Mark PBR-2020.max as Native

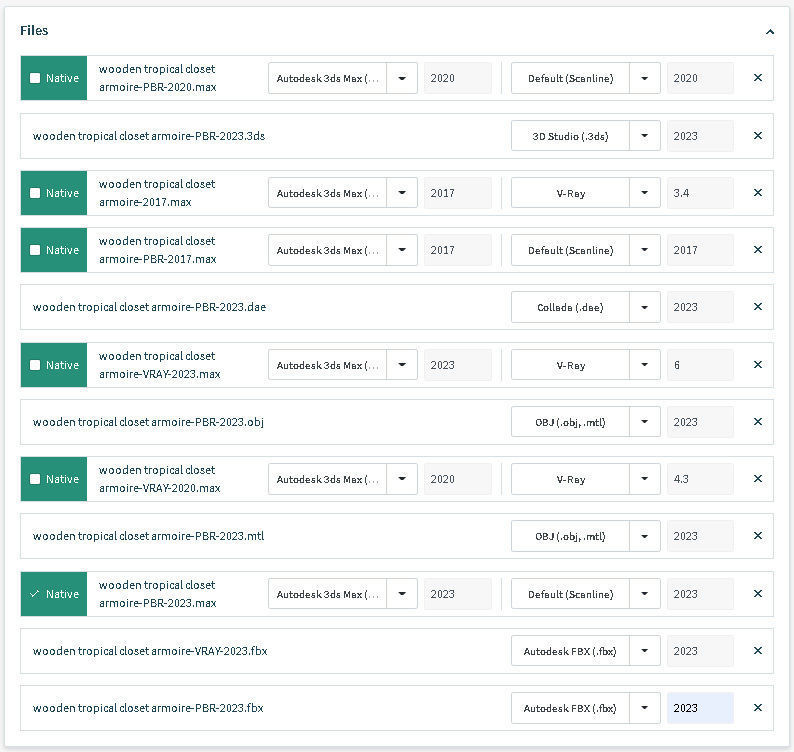pos(36,78)
